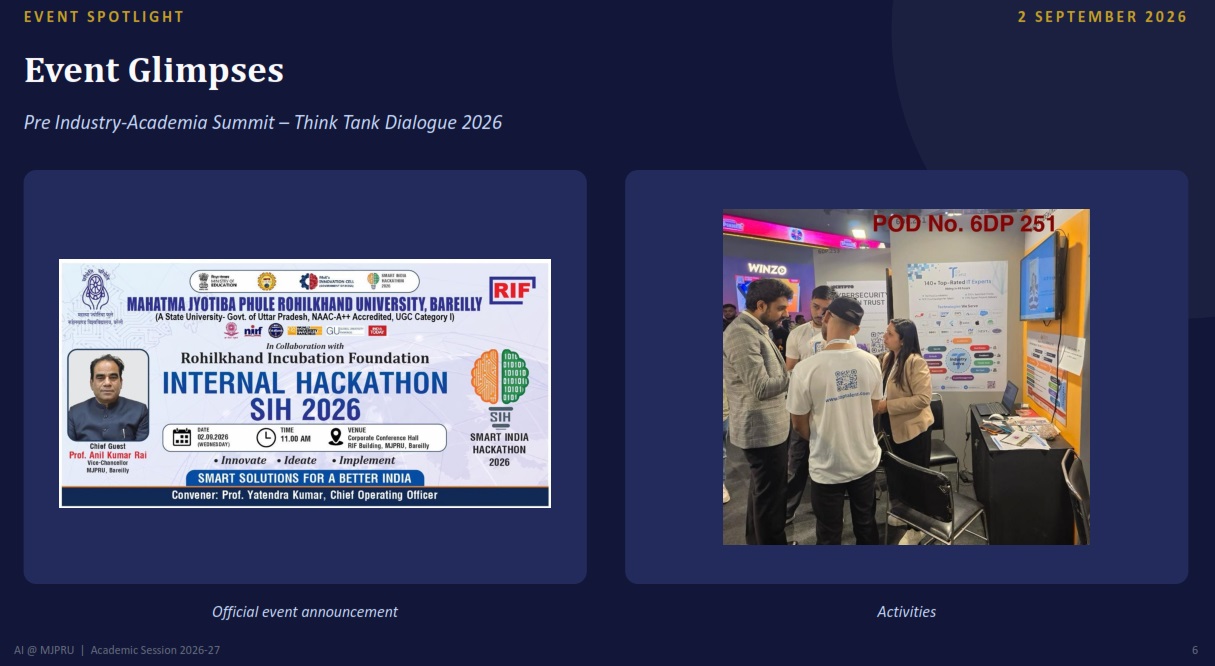Click the Activities booth photo
Image resolution: width=1215 pixels, height=666 pixels.
(906, 377)
